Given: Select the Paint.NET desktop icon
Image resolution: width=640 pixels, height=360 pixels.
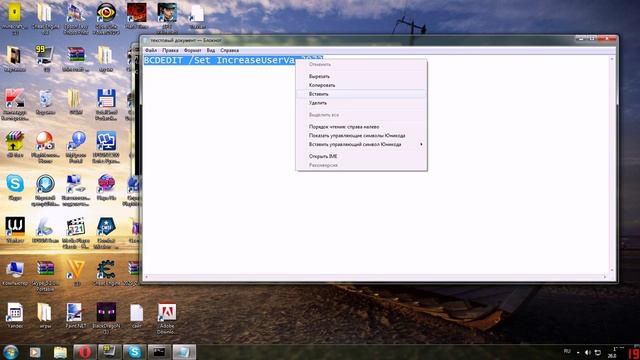Looking at the screenshot, I should (x=76, y=316).
